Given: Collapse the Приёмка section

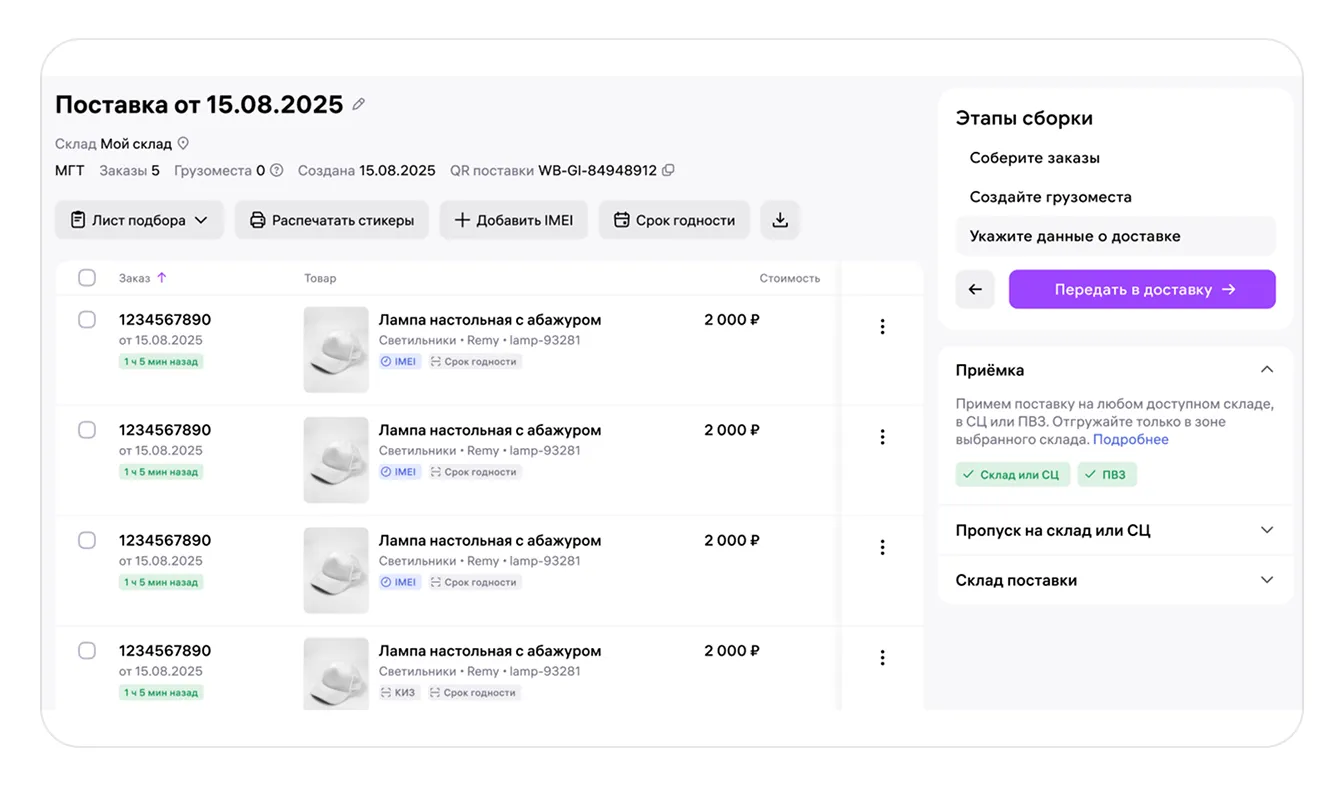Looking at the screenshot, I should pyautogui.click(x=1267, y=370).
